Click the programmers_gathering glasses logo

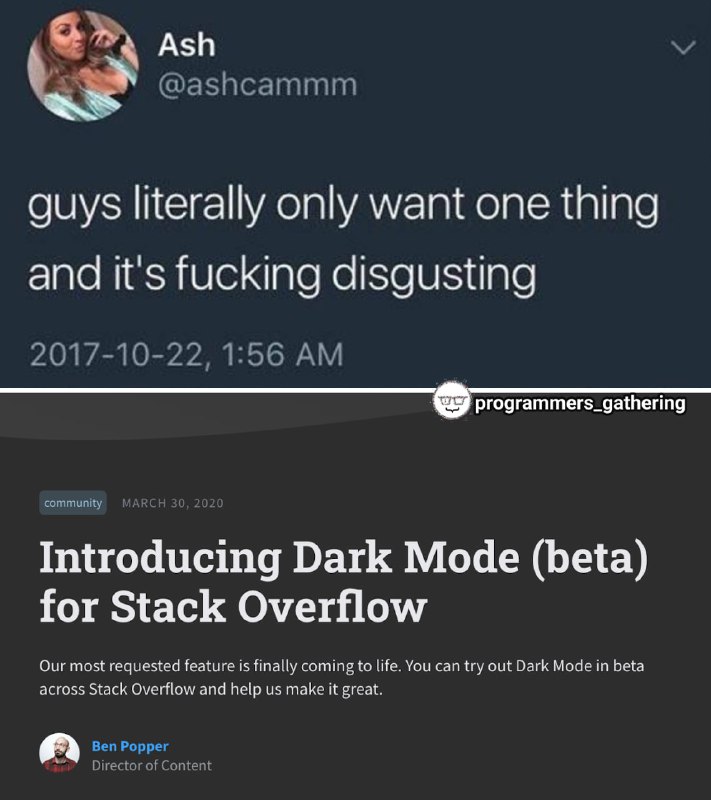point(451,401)
